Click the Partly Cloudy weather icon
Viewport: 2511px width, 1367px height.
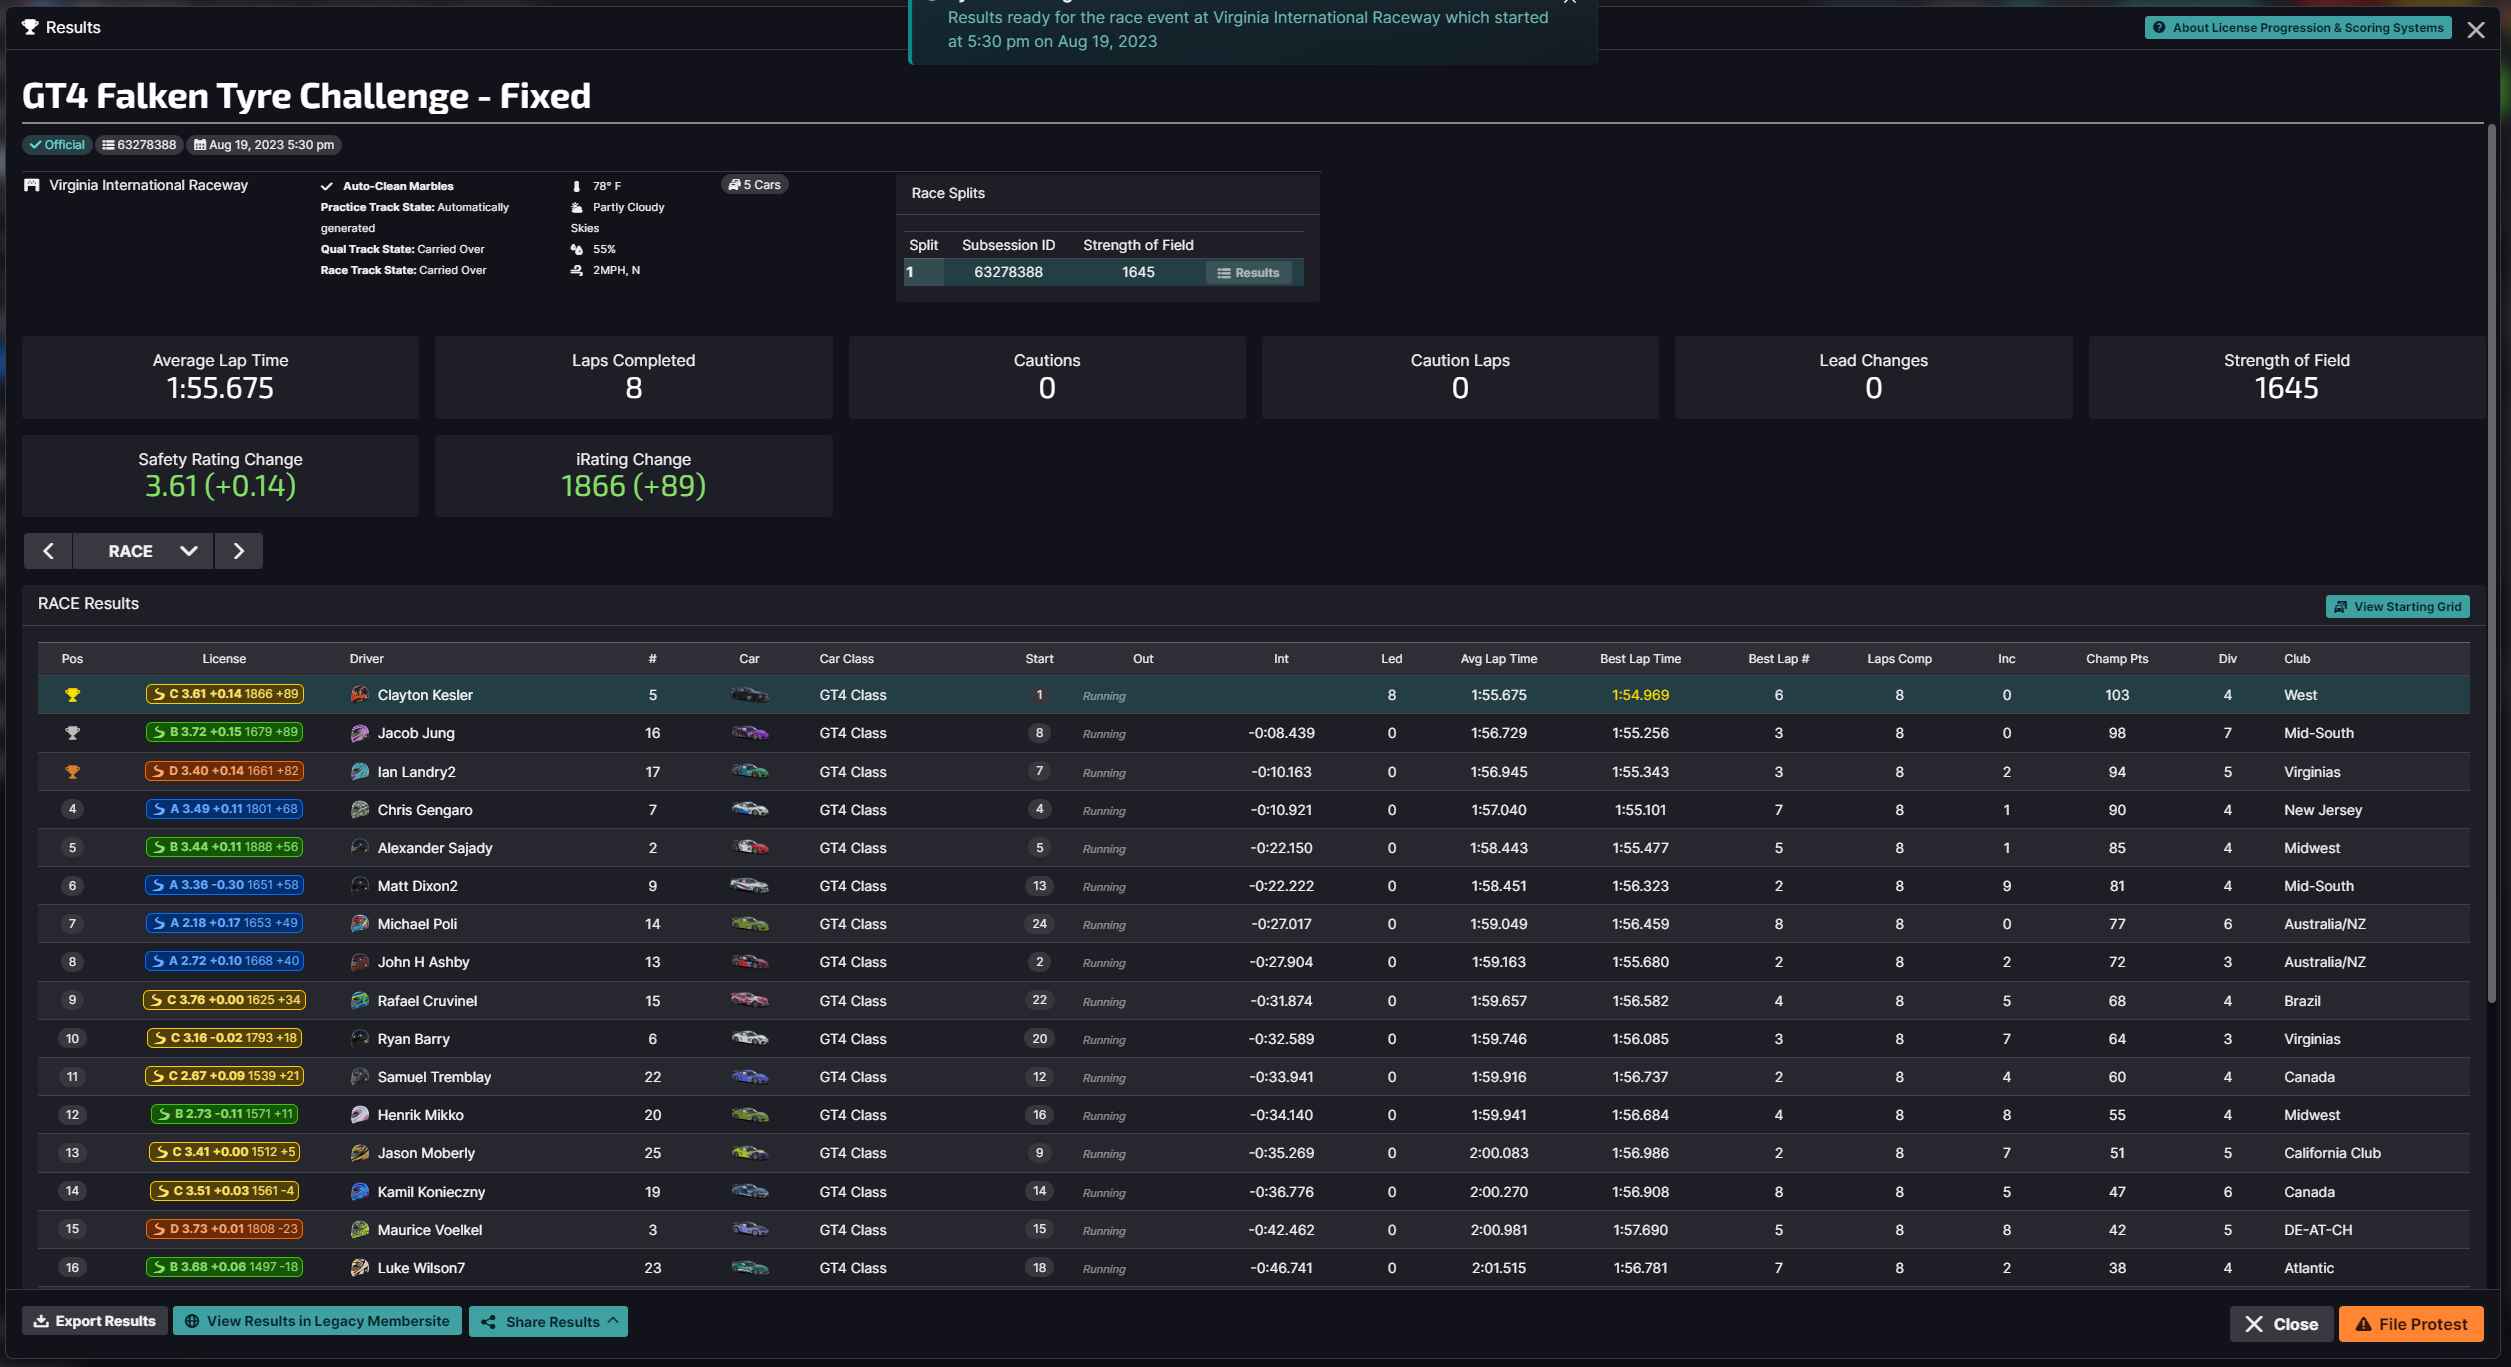[x=576, y=207]
